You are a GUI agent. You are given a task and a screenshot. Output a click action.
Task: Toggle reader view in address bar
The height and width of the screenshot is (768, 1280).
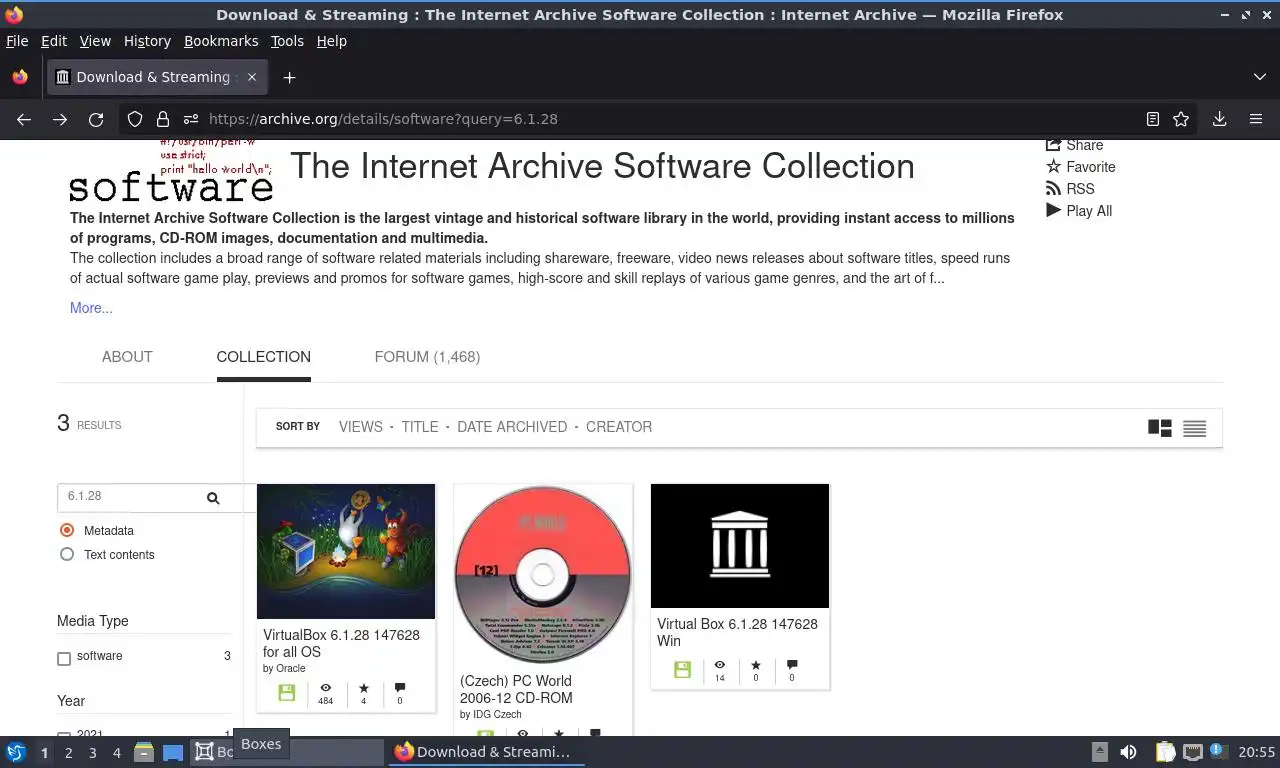click(1153, 119)
